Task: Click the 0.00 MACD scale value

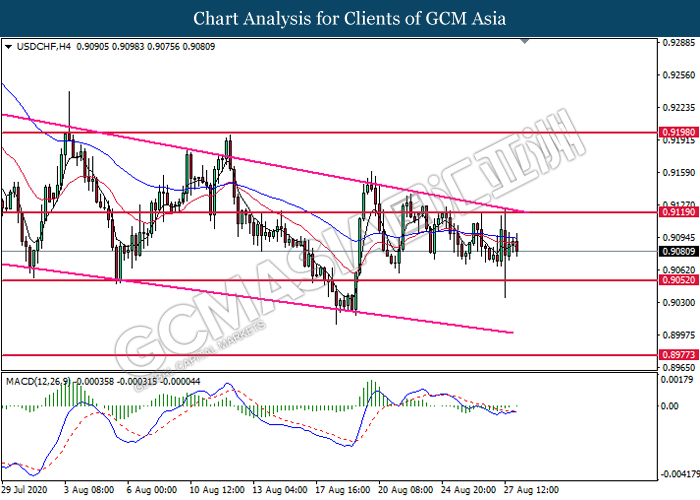Action: pyautogui.click(x=670, y=405)
